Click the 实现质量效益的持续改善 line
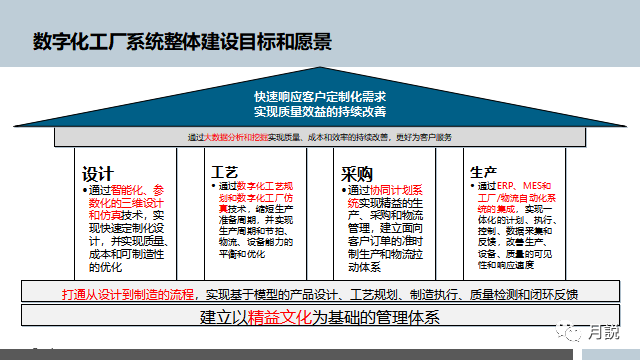Screen dimensions: 640x360 pyautogui.click(x=320, y=111)
